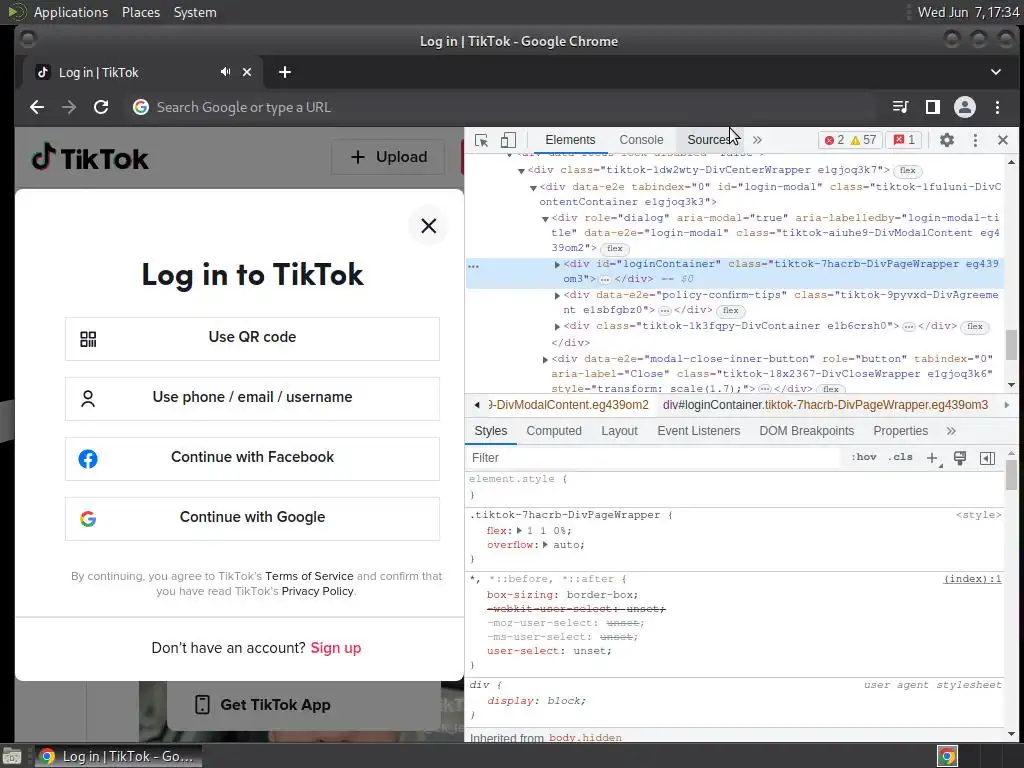The image size is (1024, 768).
Task: Open the (index):1 source link
Action: coord(972,579)
